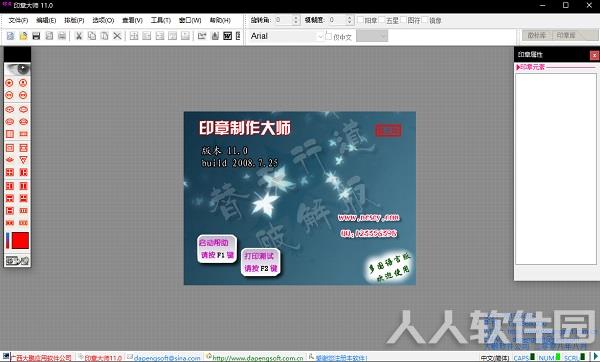Click the blue-red gradient color bar
600x362 pixels.
pos(8,240)
